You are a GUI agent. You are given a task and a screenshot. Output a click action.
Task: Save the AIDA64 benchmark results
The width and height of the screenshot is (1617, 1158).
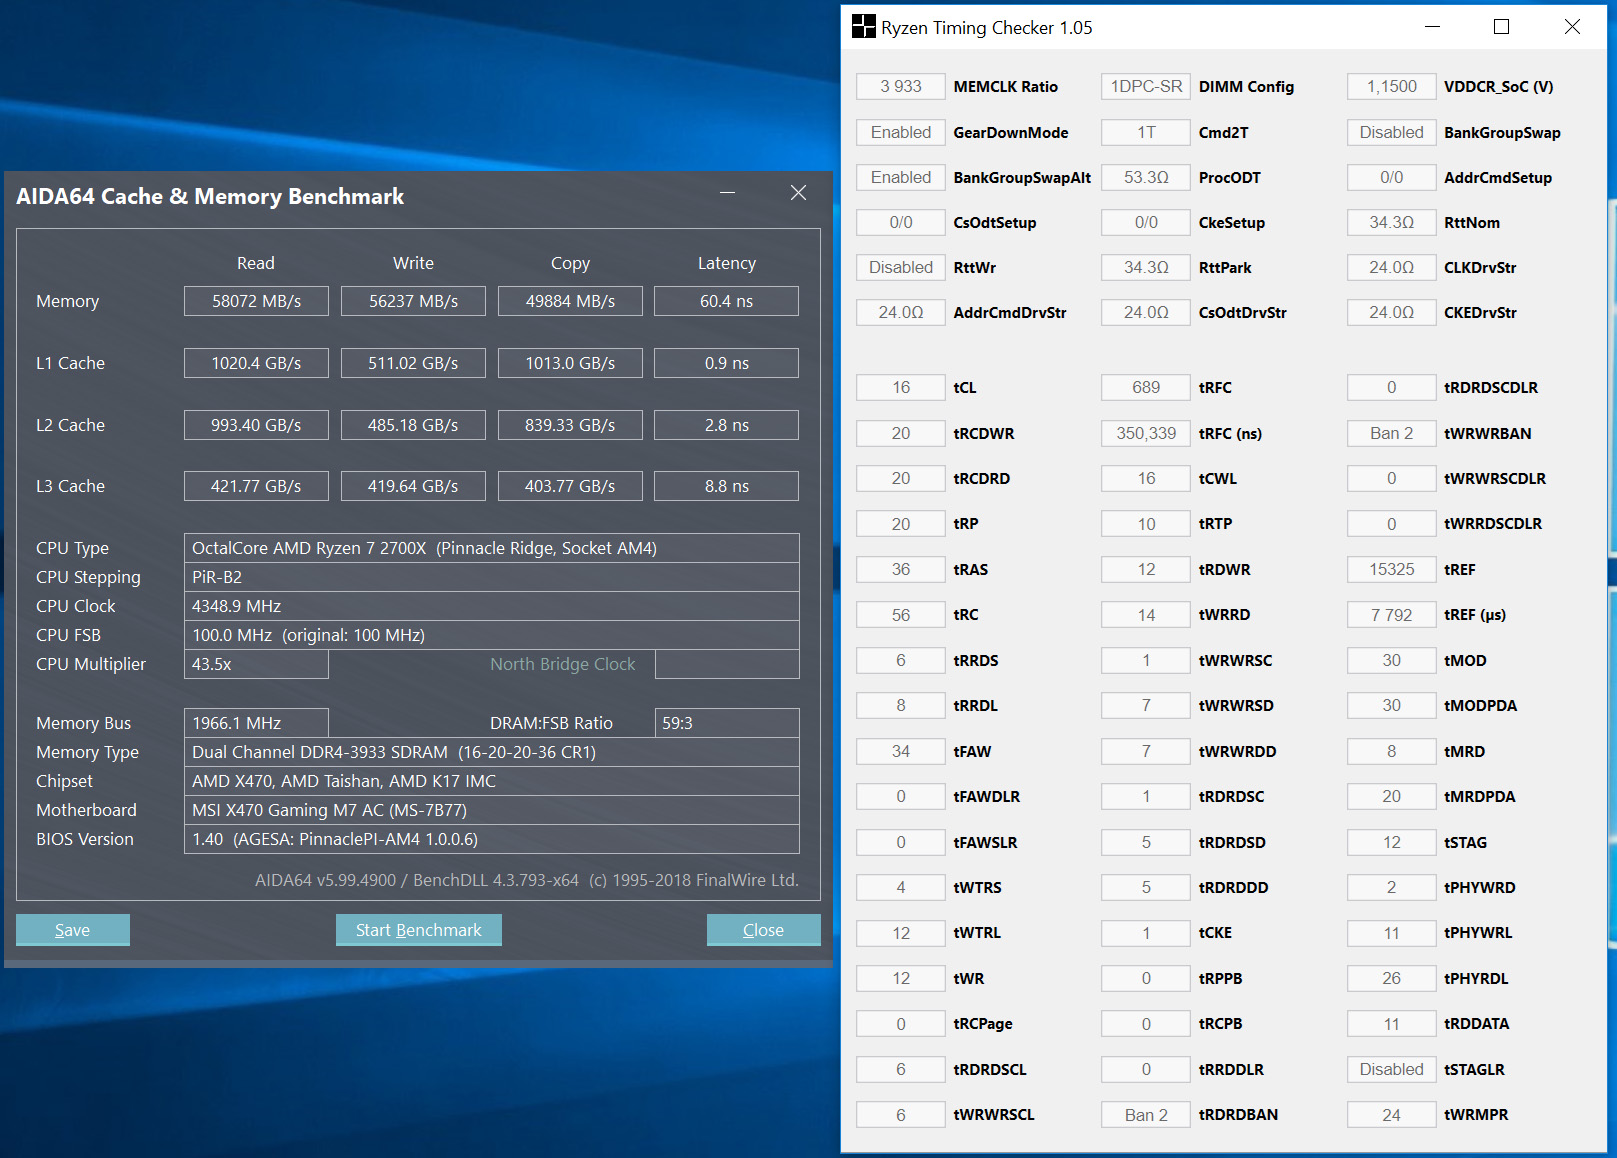73,930
